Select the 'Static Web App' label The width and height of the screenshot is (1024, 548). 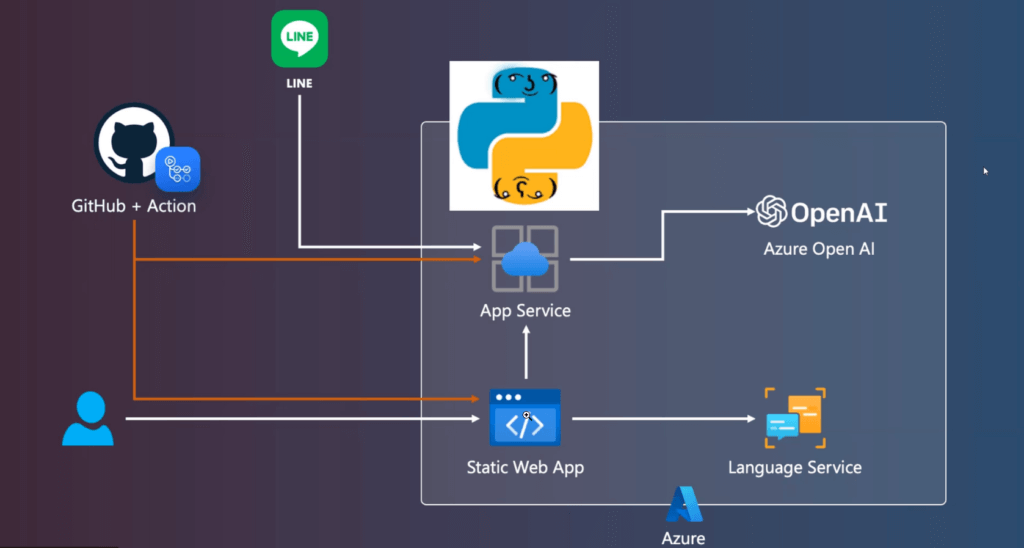(526, 468)
